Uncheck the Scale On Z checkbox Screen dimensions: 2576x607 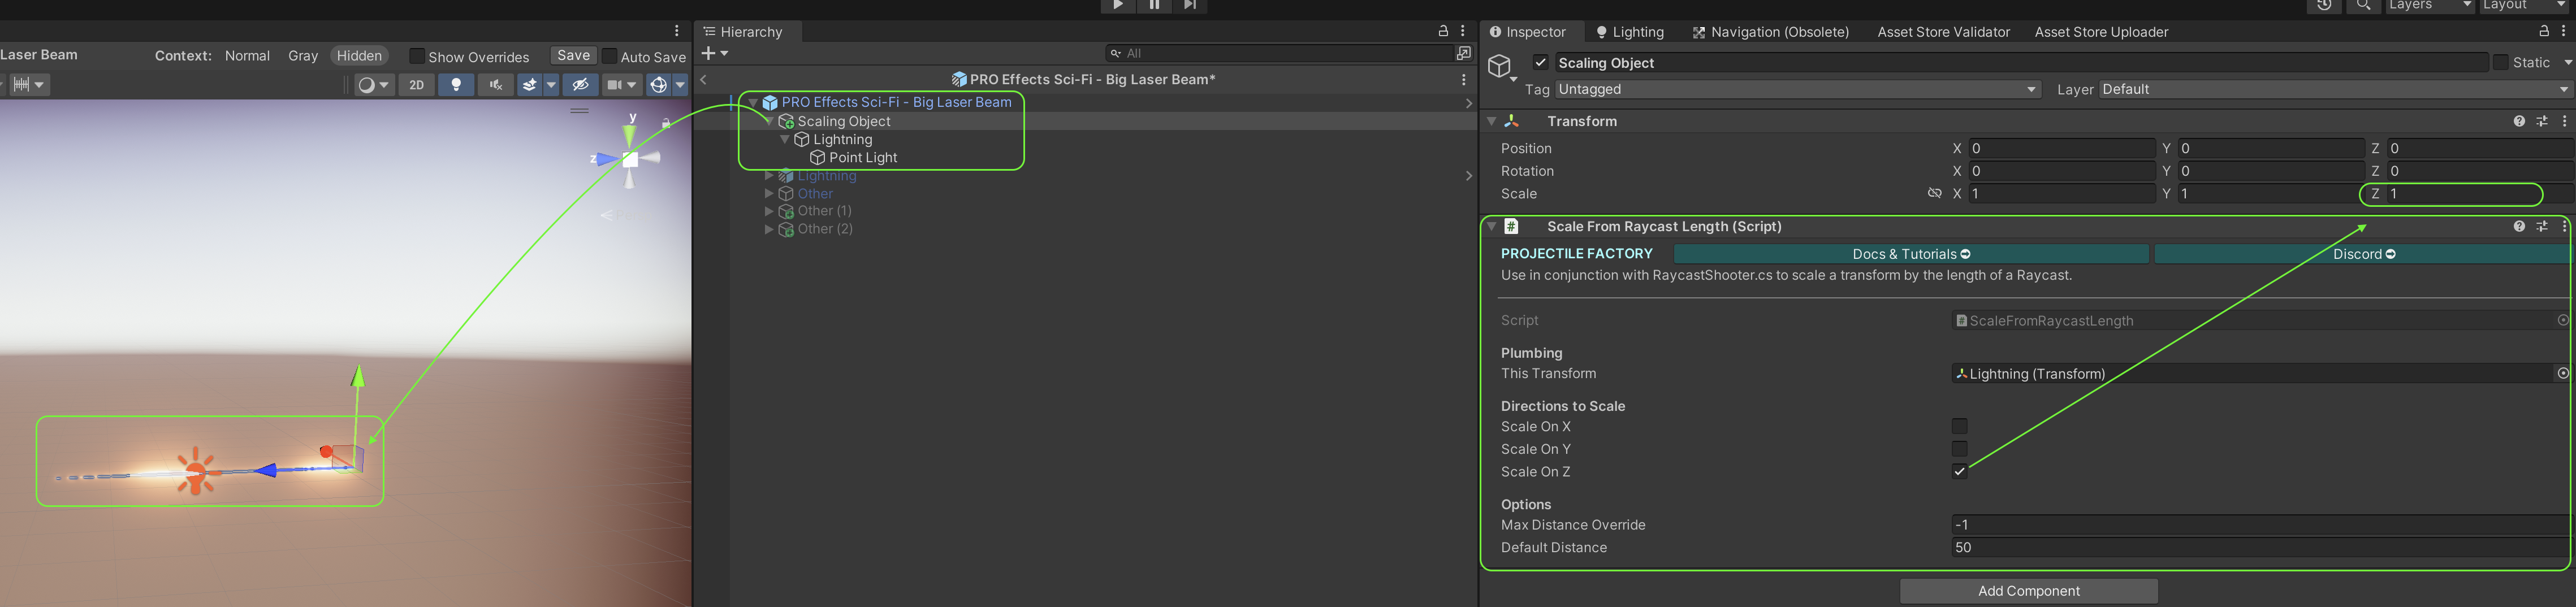pos(1959,472)
